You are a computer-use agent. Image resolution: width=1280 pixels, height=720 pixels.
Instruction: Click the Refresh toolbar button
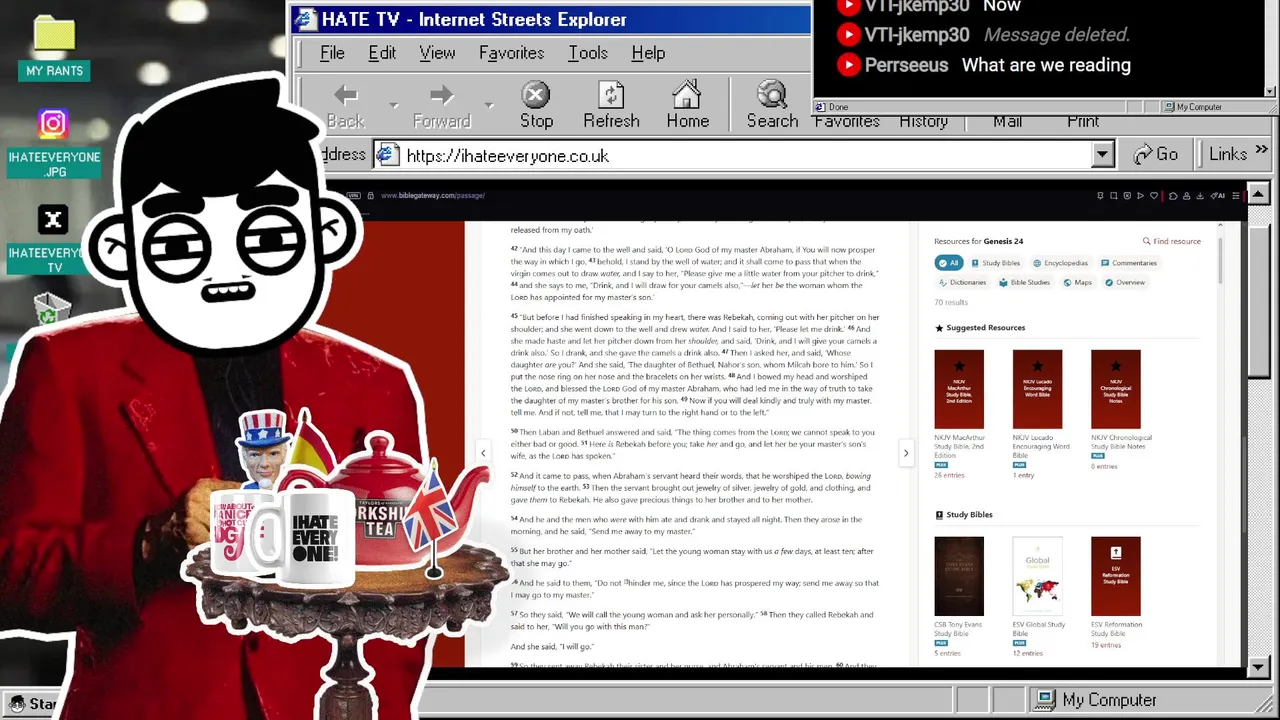611,107
